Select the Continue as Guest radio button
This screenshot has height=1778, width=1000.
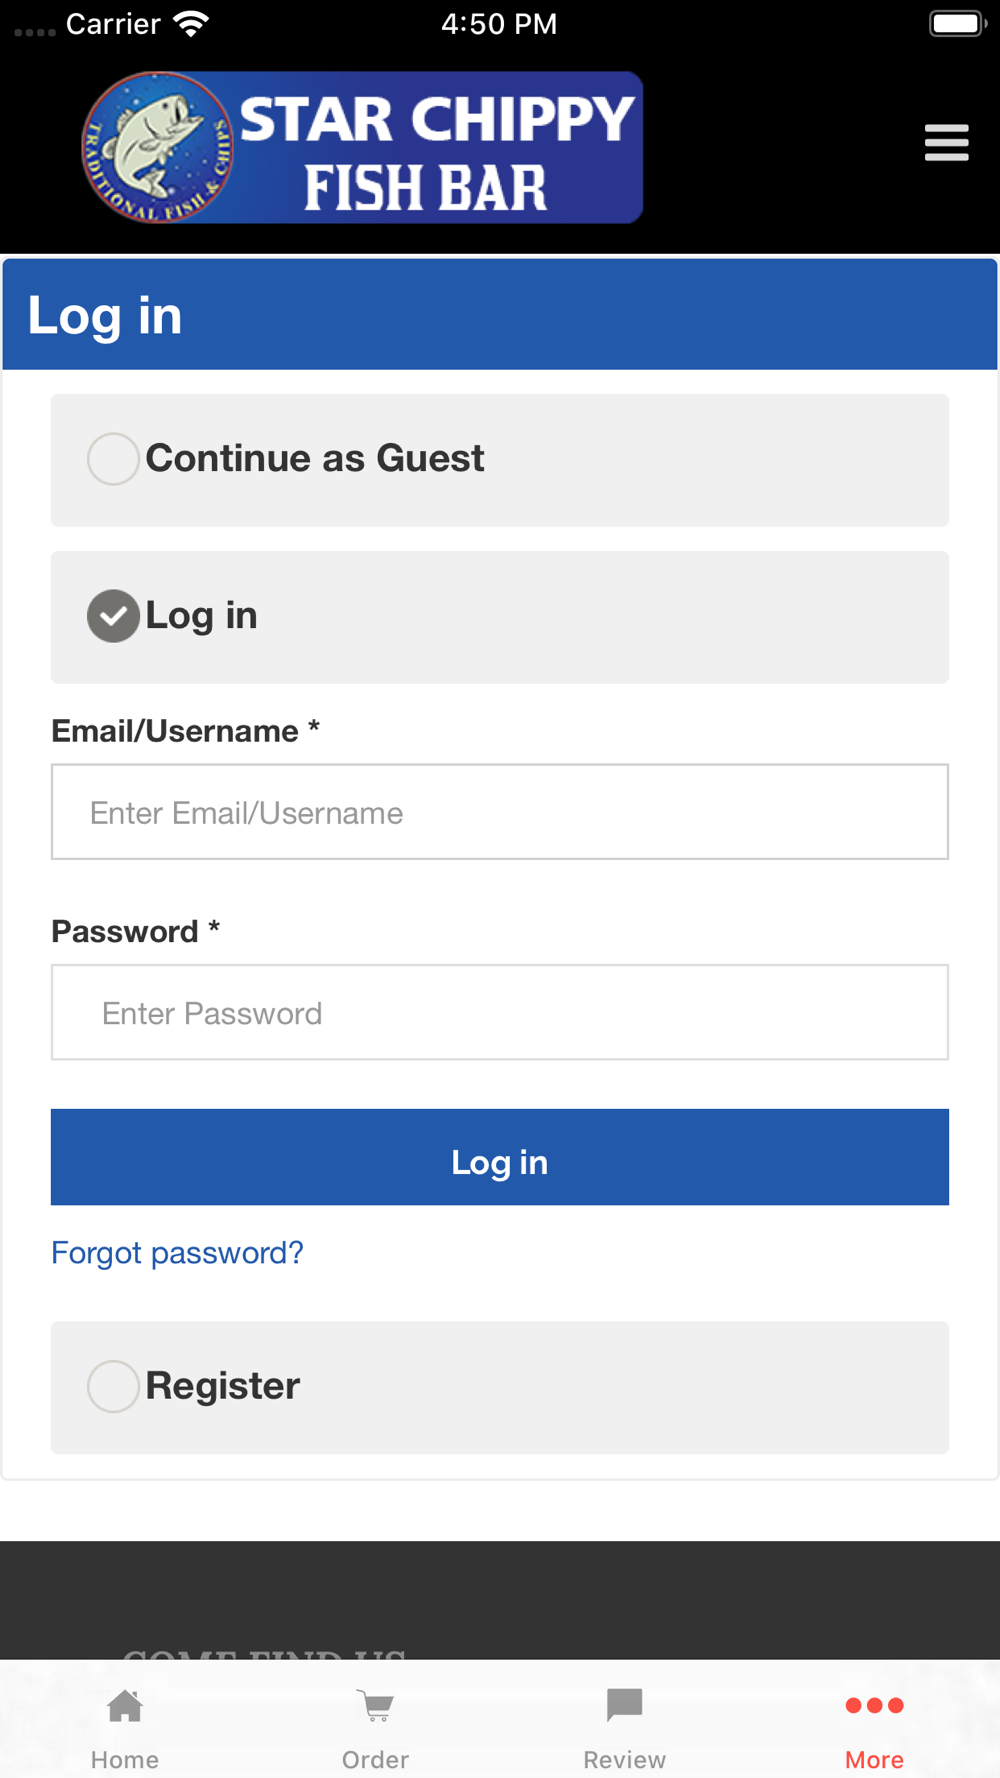(113, 459)
